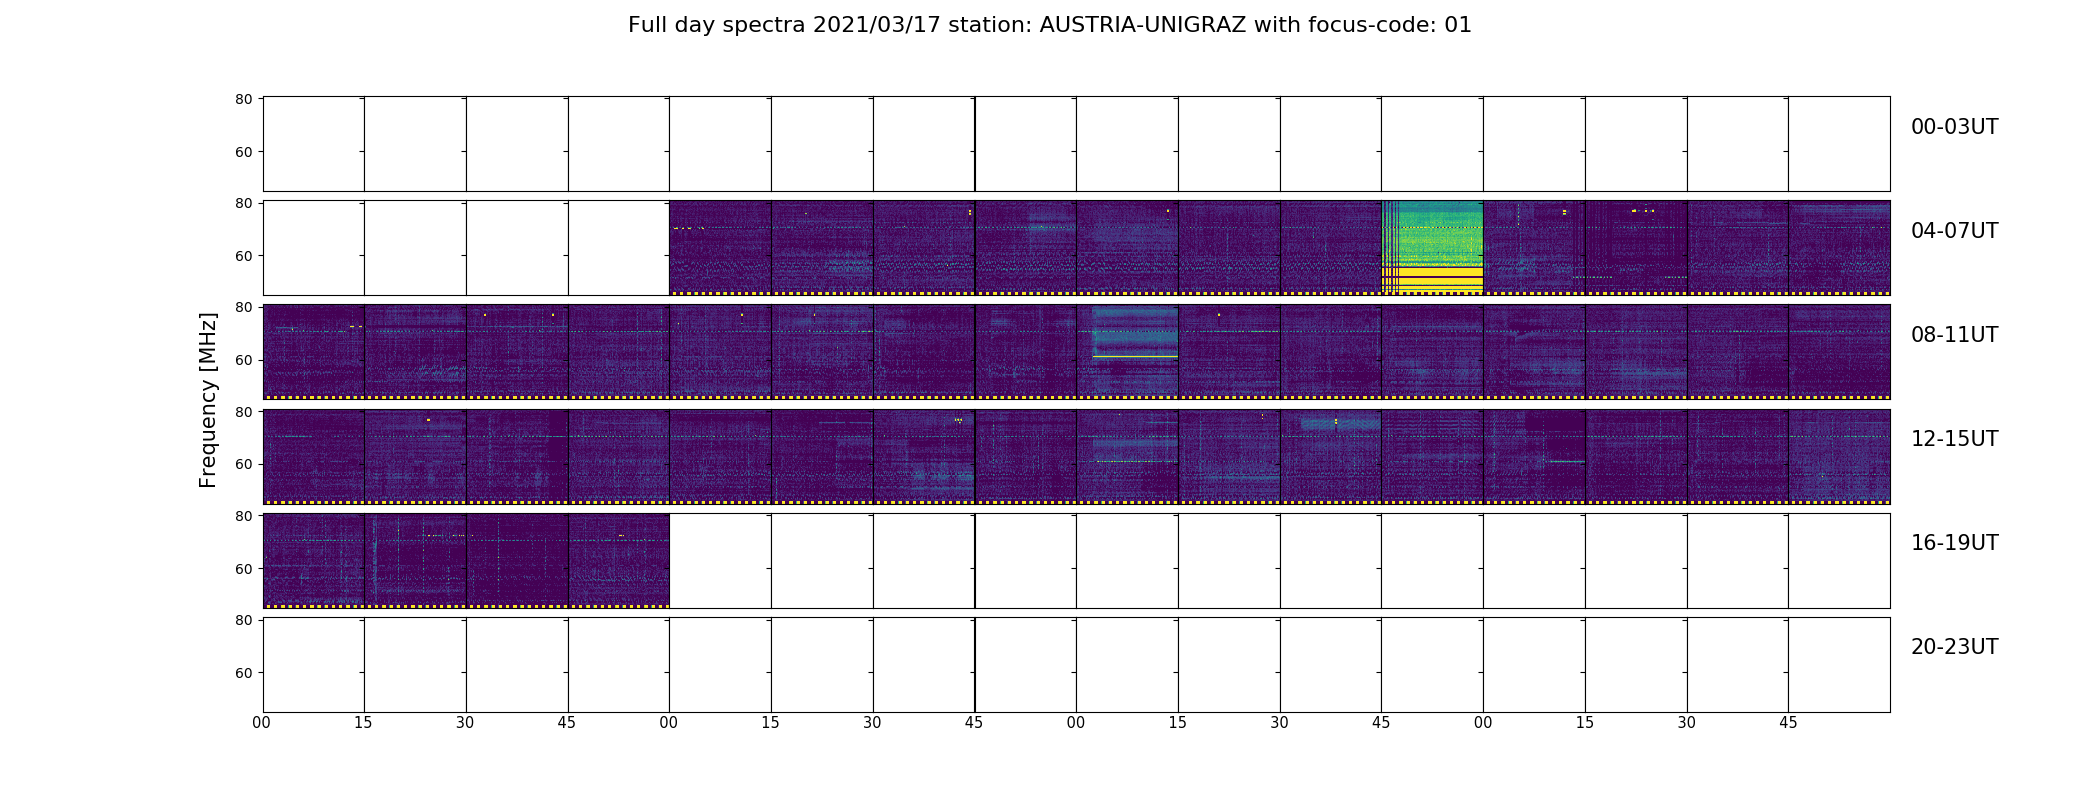
Task: Select the '16-19UT' row label
Action: click(x=1954, y=543)
